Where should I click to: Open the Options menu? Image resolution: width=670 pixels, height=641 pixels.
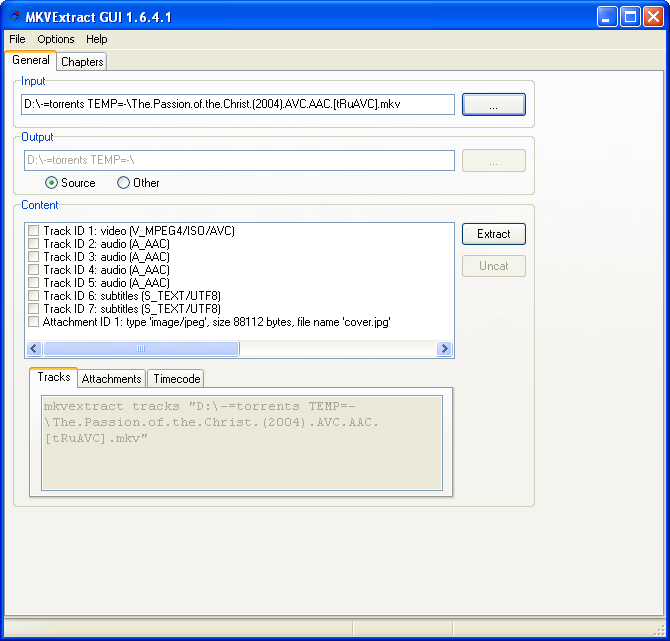56,39
